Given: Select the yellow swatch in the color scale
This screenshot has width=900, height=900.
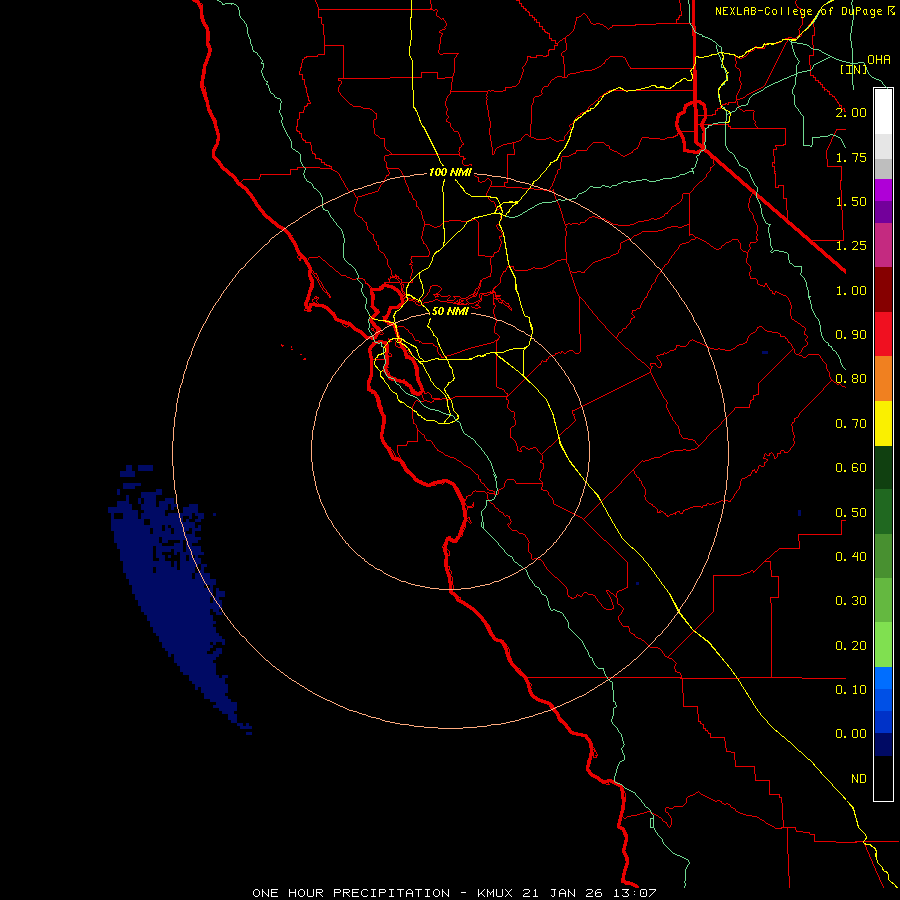Looking at the screenshot, I should tap(883, 424).
